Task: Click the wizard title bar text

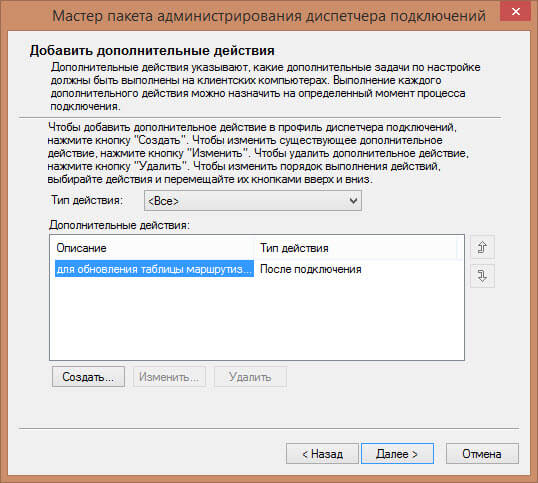Action: pos(269,16)
